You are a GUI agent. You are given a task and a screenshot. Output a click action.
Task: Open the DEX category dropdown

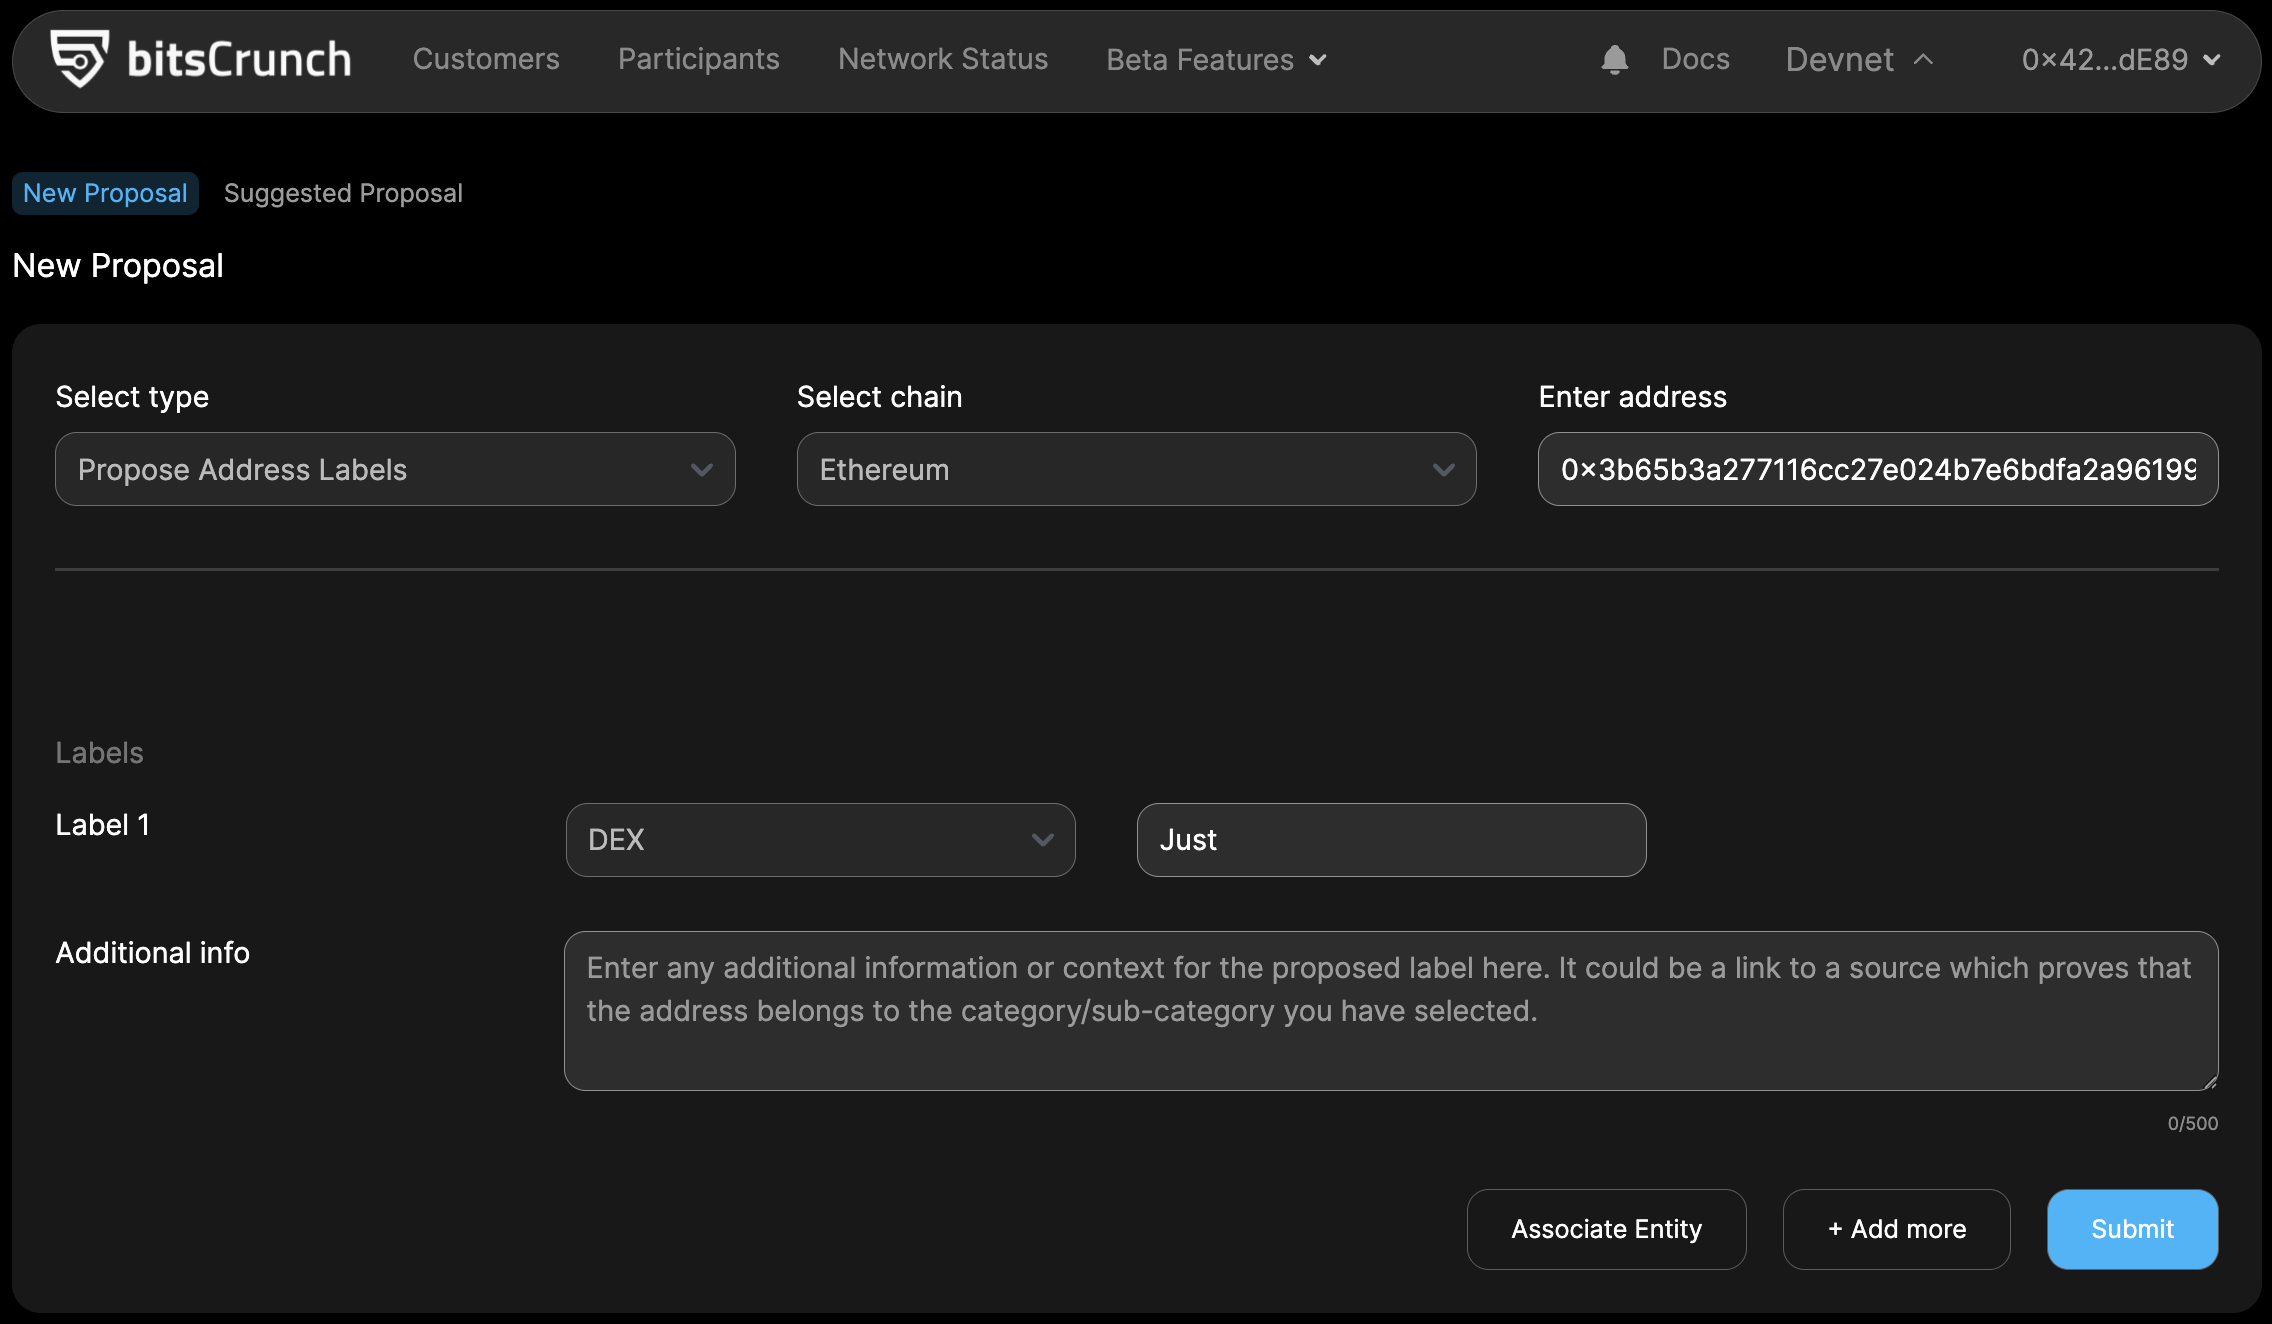tap(820, 840)
